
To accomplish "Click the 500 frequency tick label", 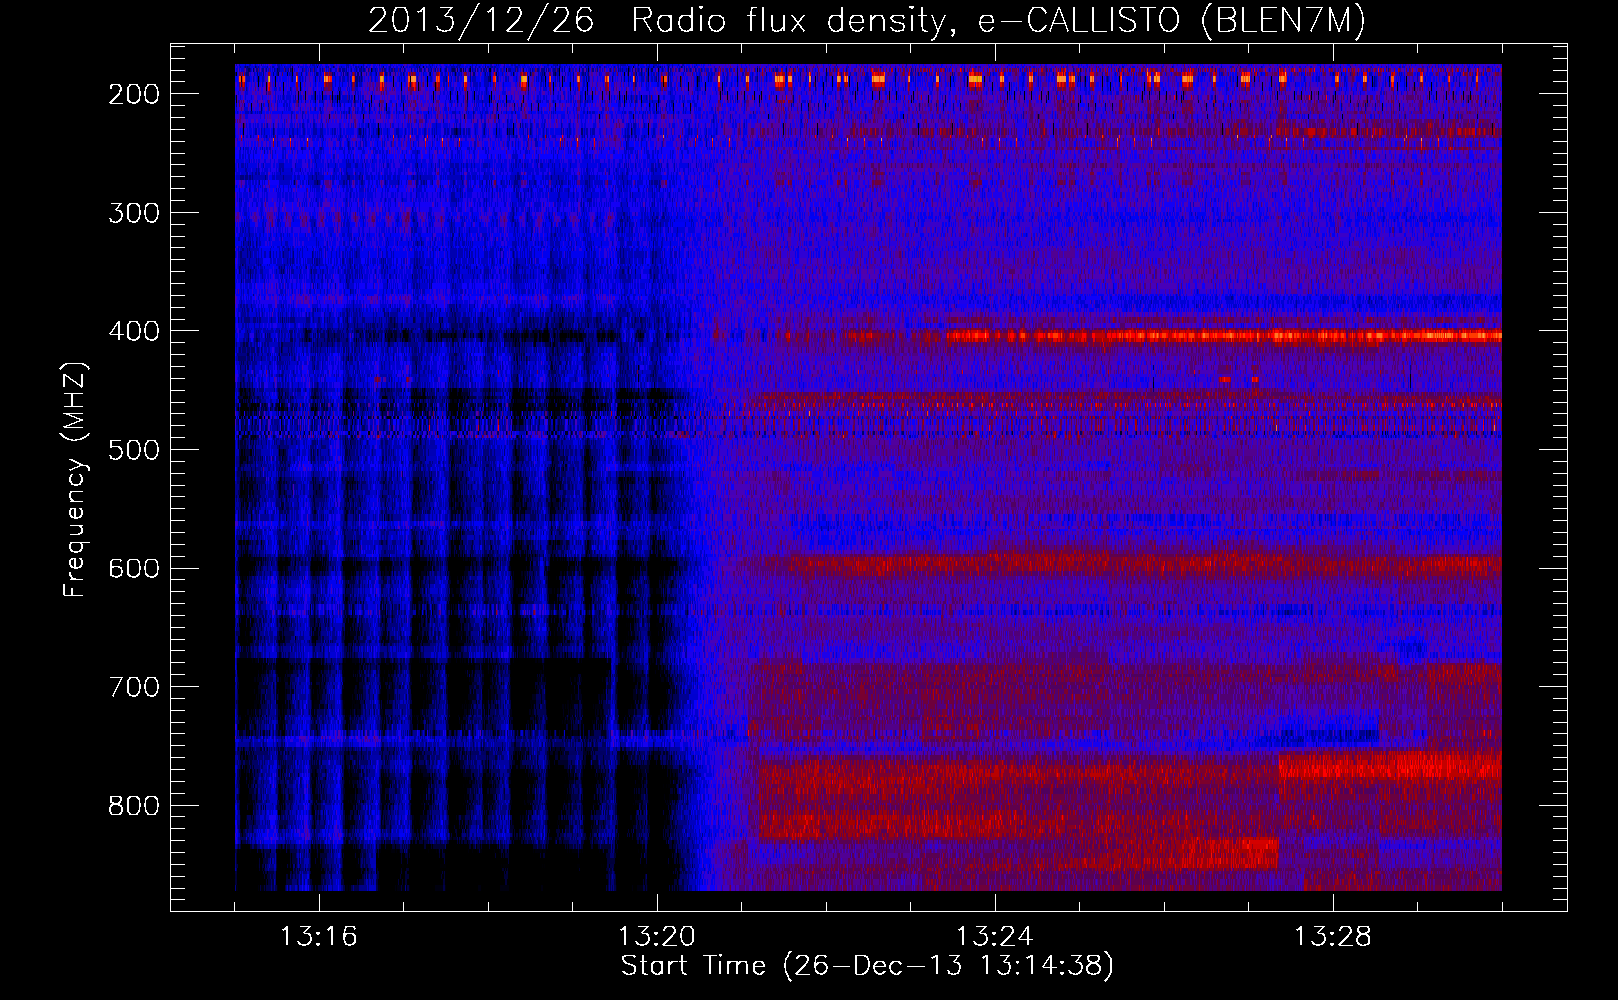I will coord(133,450).
